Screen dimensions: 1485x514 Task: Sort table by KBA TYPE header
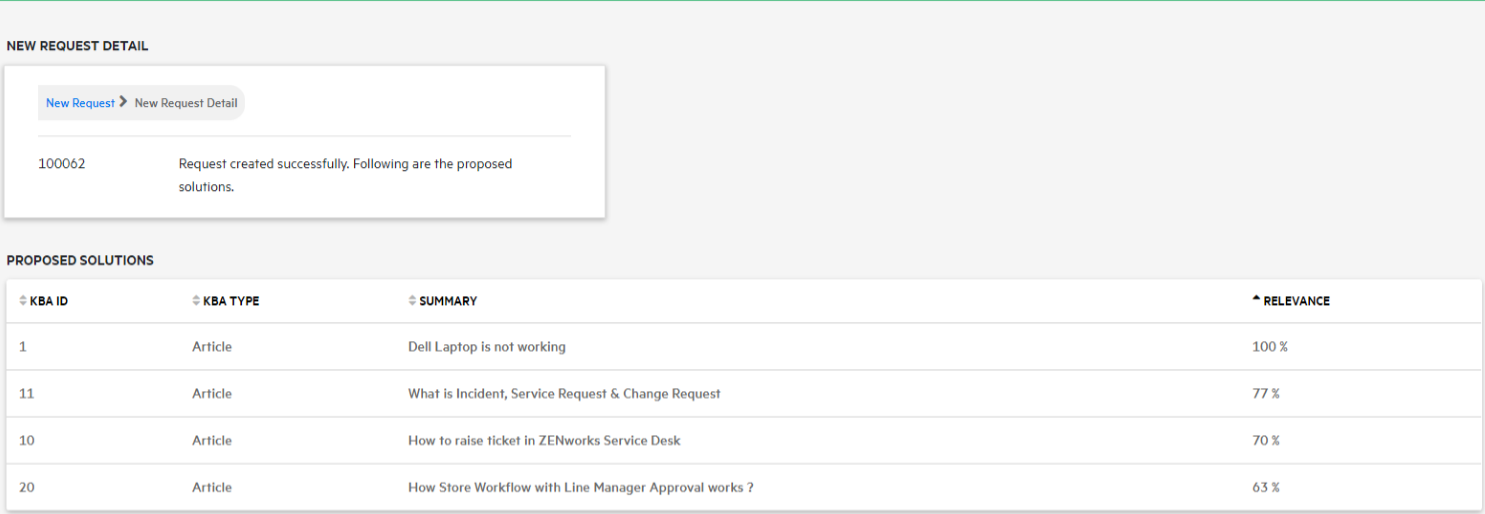tap(231, 301)
